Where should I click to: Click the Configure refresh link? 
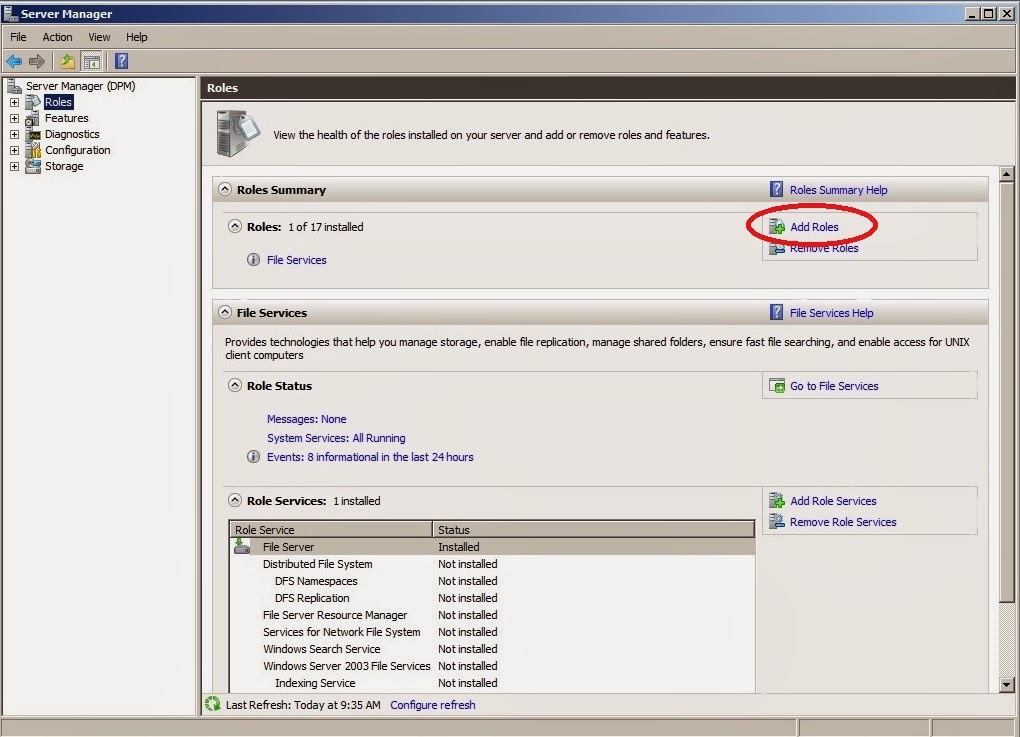point(433,705)
